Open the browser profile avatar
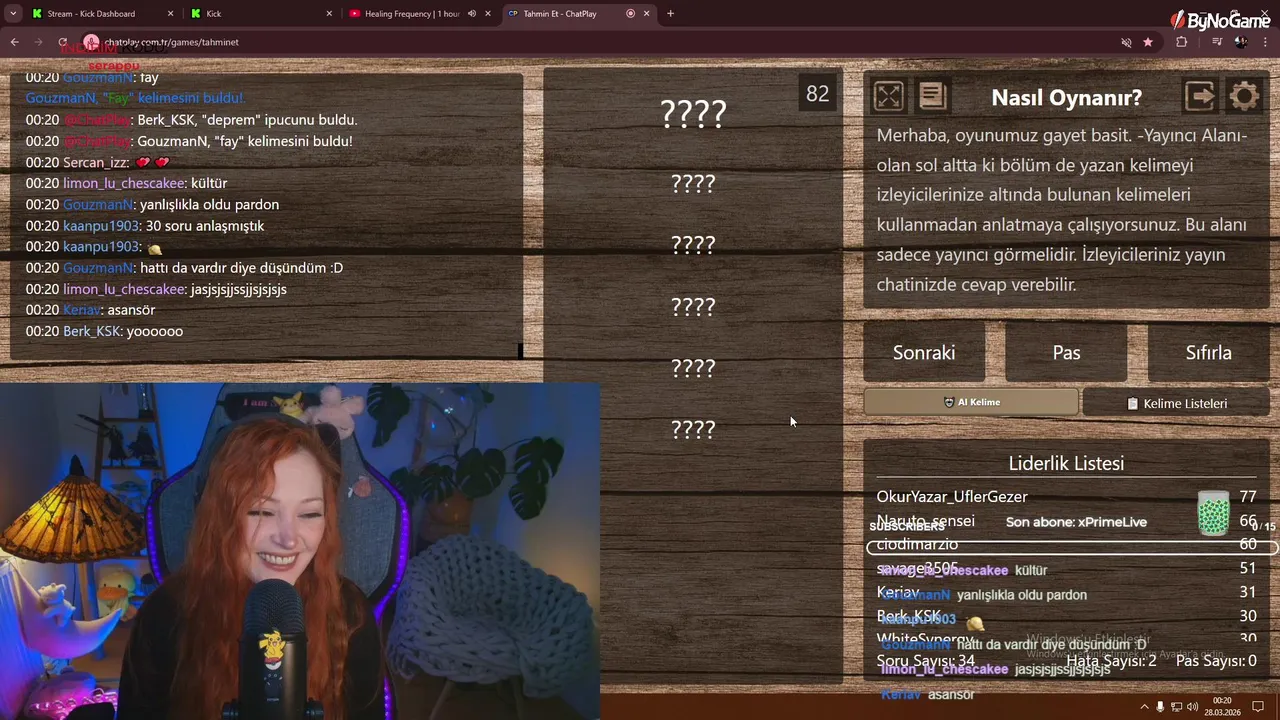1280x720 pixels. [1241, 42]
